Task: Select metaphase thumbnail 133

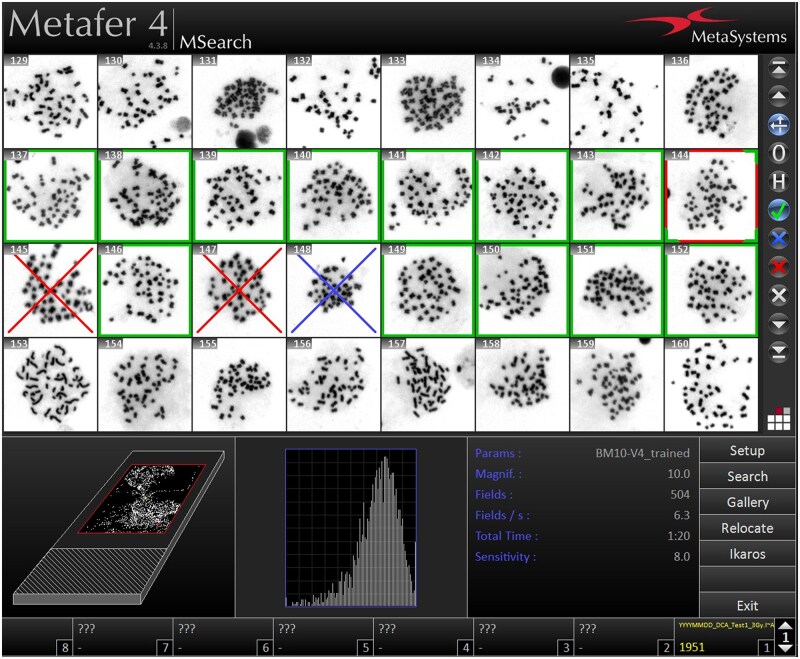Action: pyautogui.click(x=428, y=102)
